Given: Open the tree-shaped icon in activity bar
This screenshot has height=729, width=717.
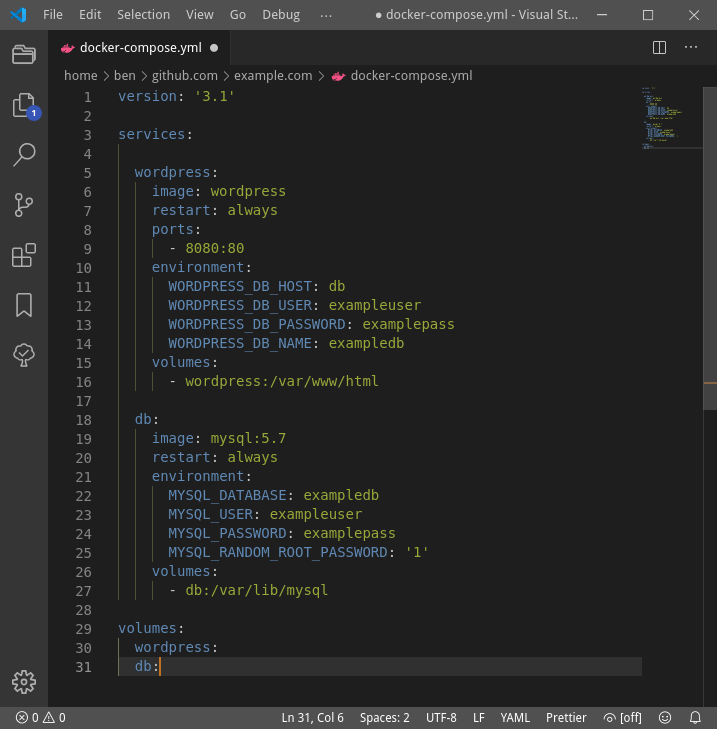Looking at the screenshot, I should 24,355.
